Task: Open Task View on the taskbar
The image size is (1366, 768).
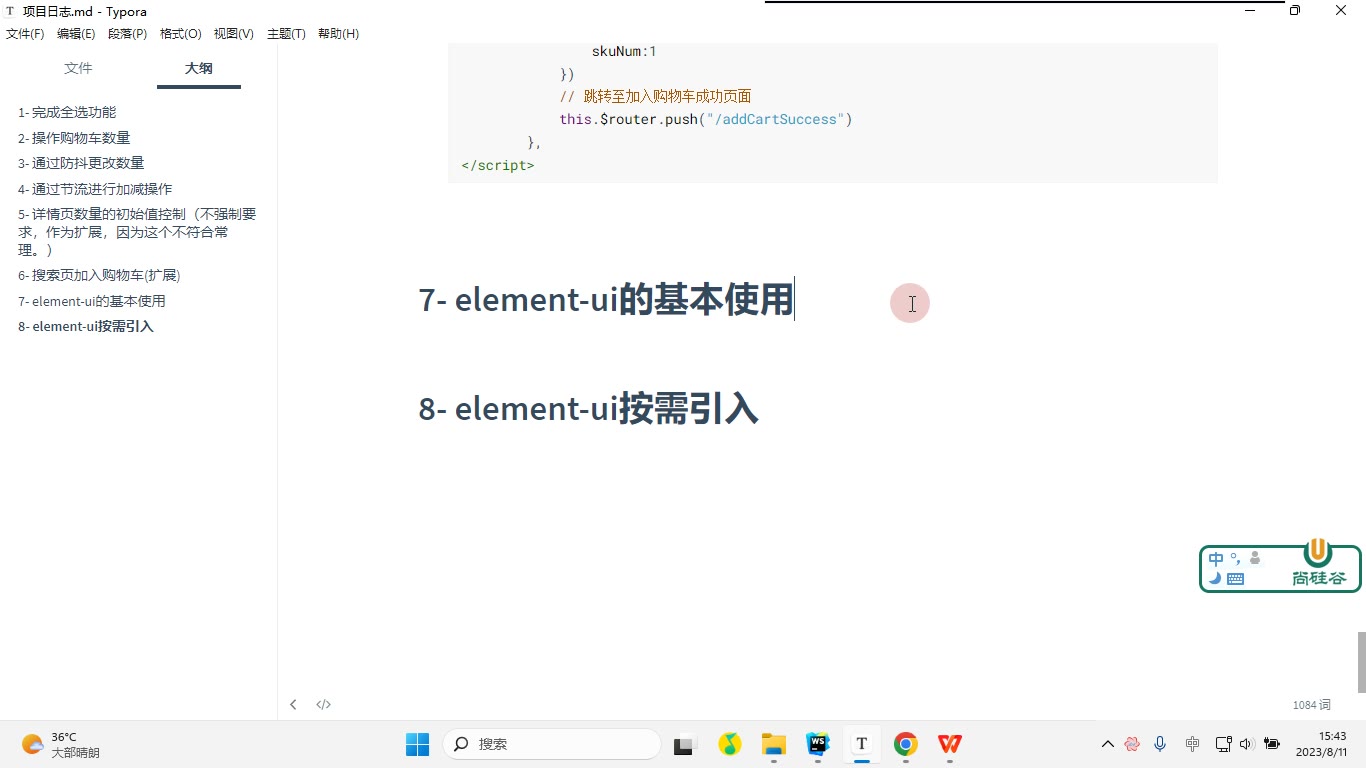Action: (684, 744)
